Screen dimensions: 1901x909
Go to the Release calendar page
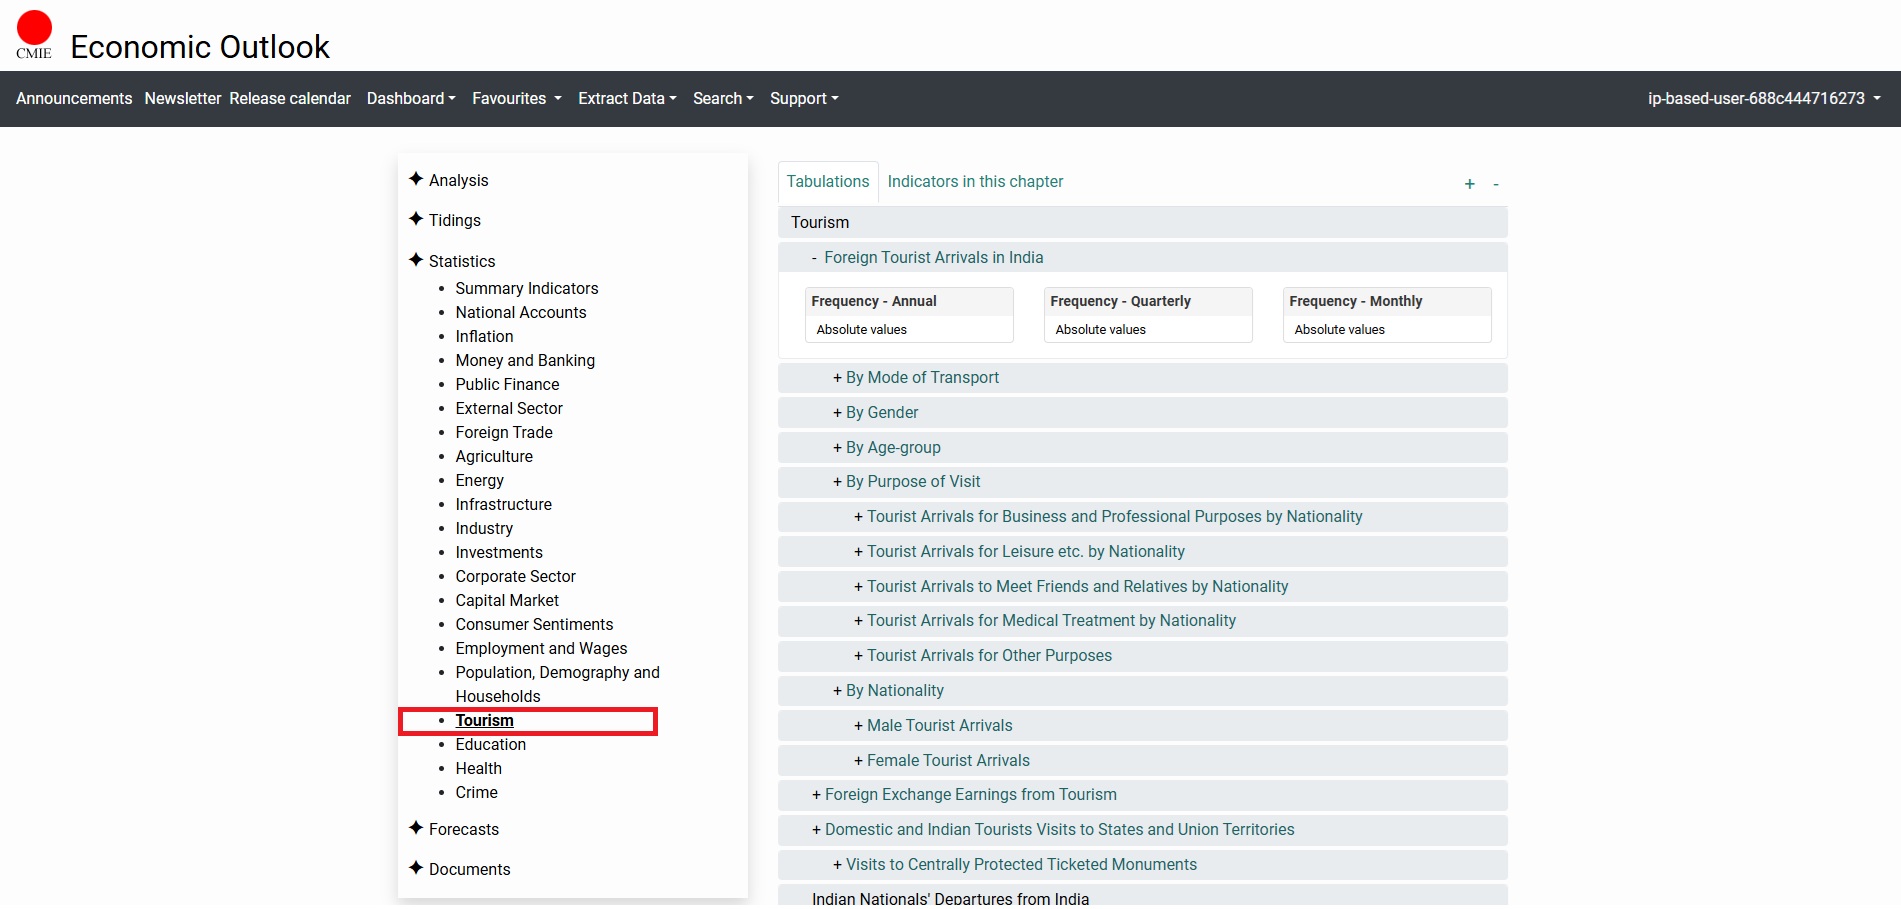click(289, 98)
